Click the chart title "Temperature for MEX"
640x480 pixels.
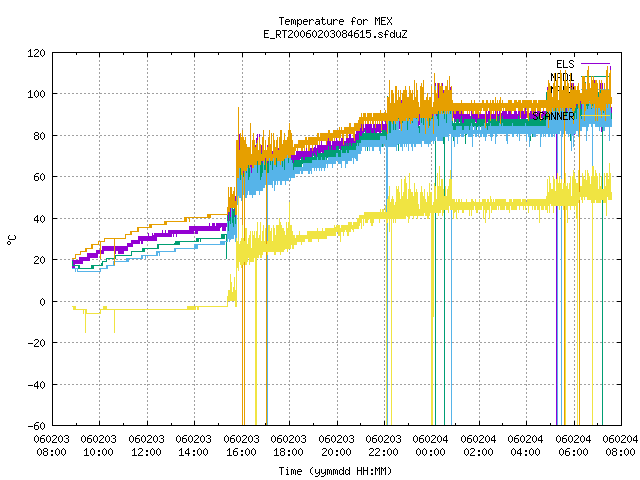pos(336,21)
